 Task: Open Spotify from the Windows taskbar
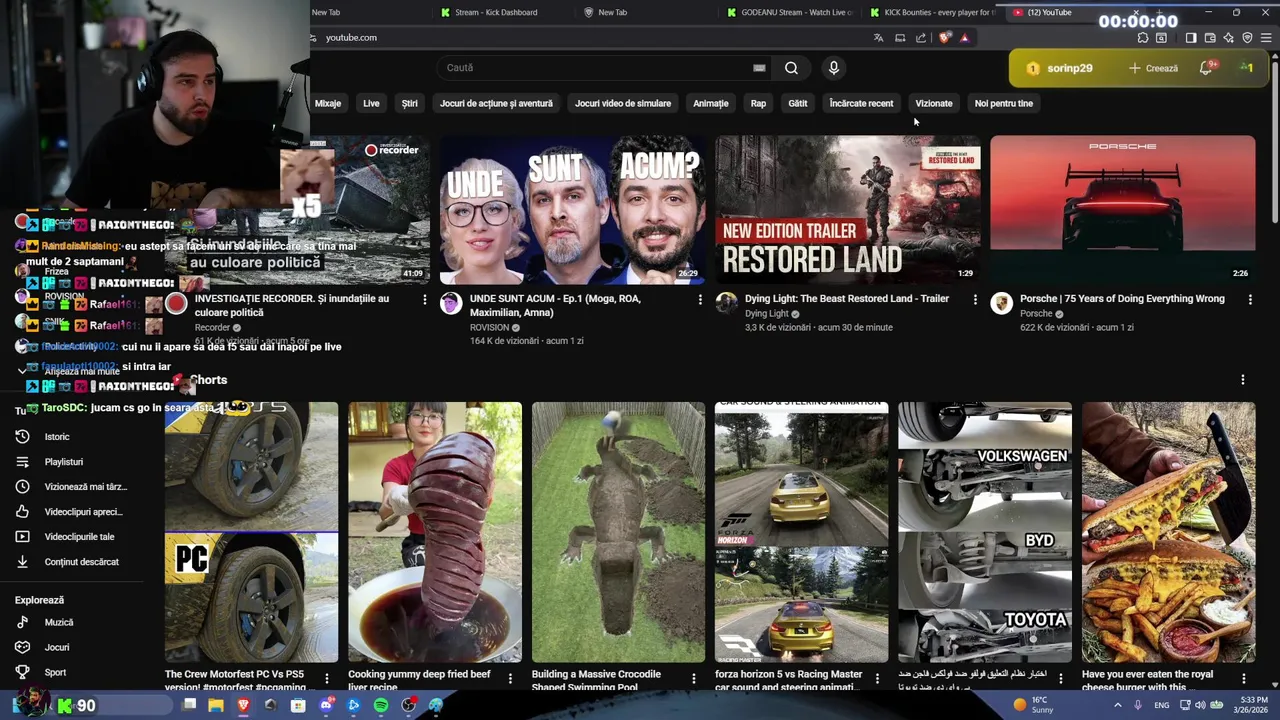[381, 706]
